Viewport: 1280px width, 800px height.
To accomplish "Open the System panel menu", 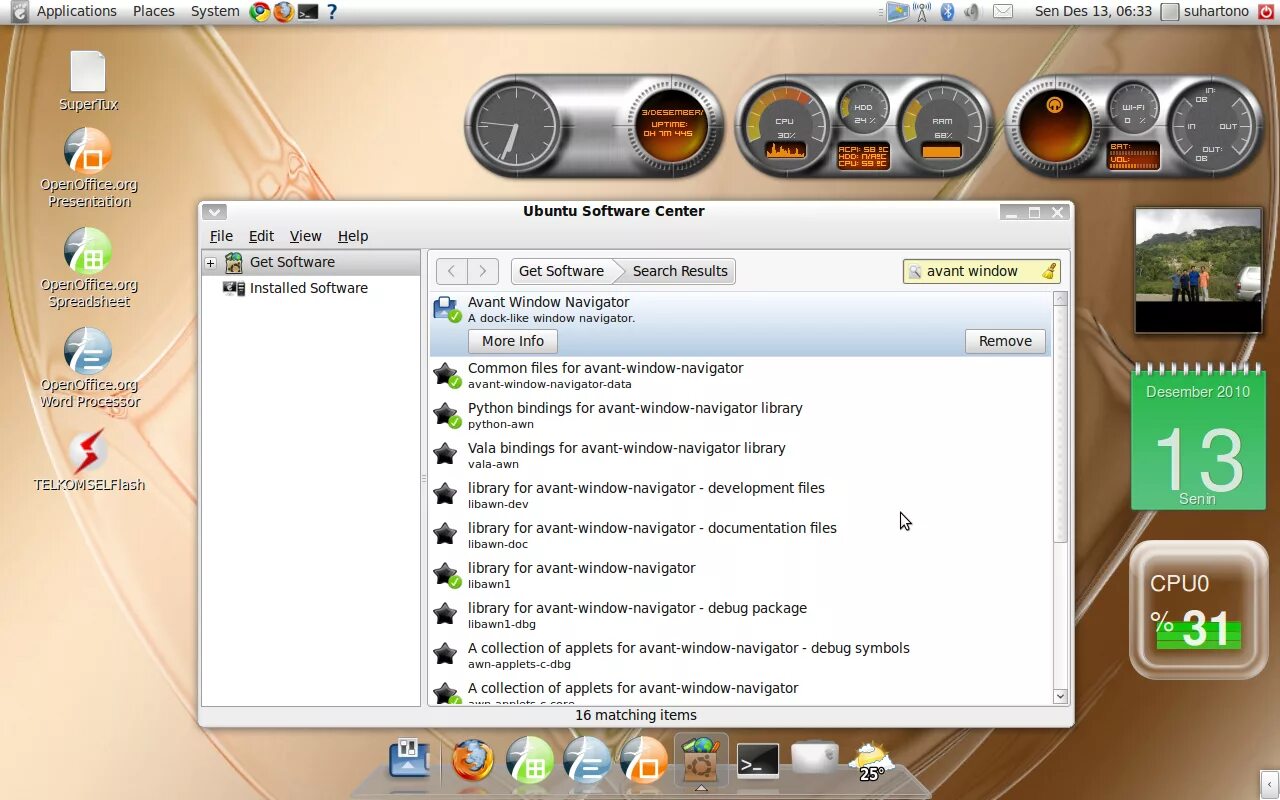I will pos(215,11).
